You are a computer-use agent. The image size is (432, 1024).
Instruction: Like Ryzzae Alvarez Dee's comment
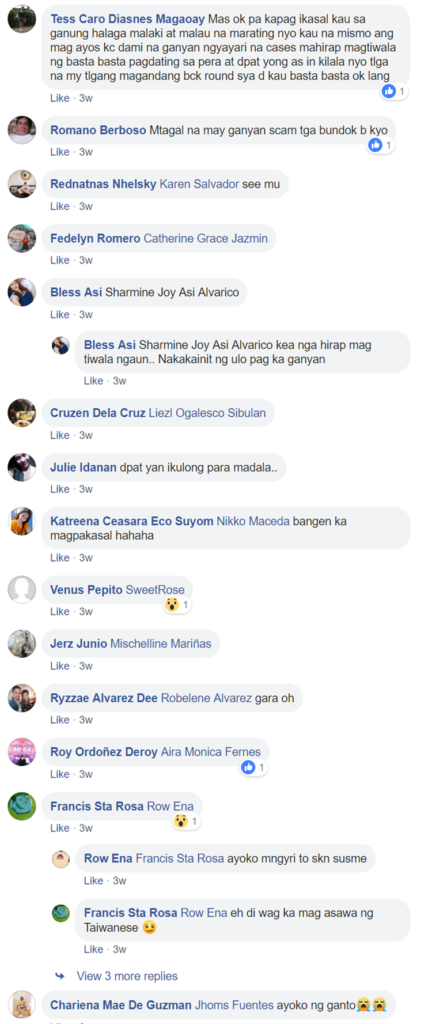pos(59,720)
